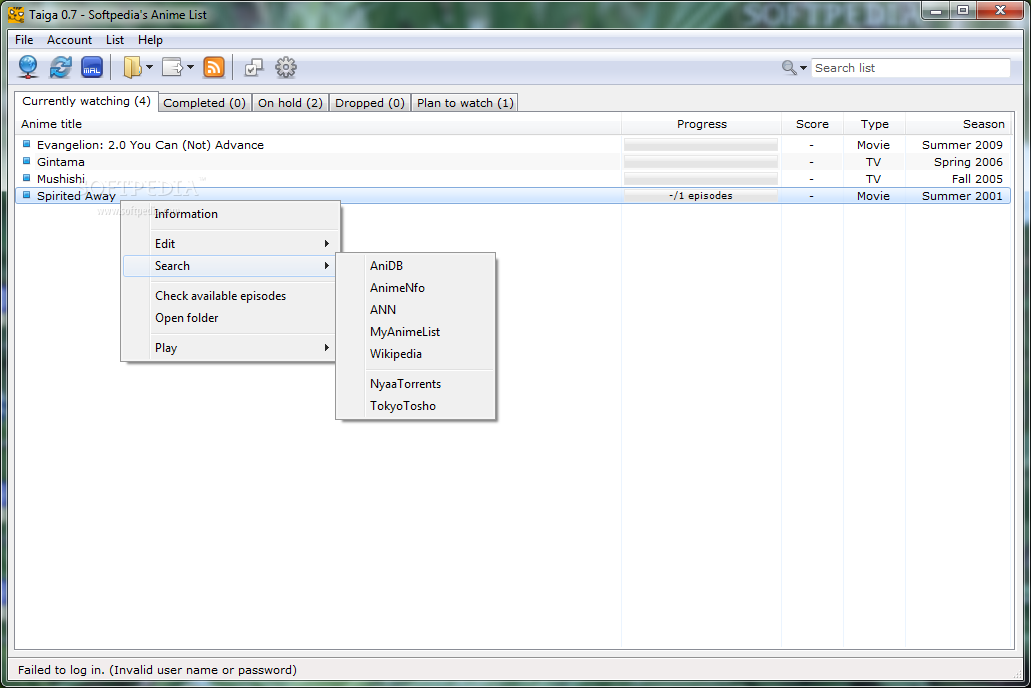Switch to Currently watching tab
Screen dimensions: 1031x688
tap(86, 101)
